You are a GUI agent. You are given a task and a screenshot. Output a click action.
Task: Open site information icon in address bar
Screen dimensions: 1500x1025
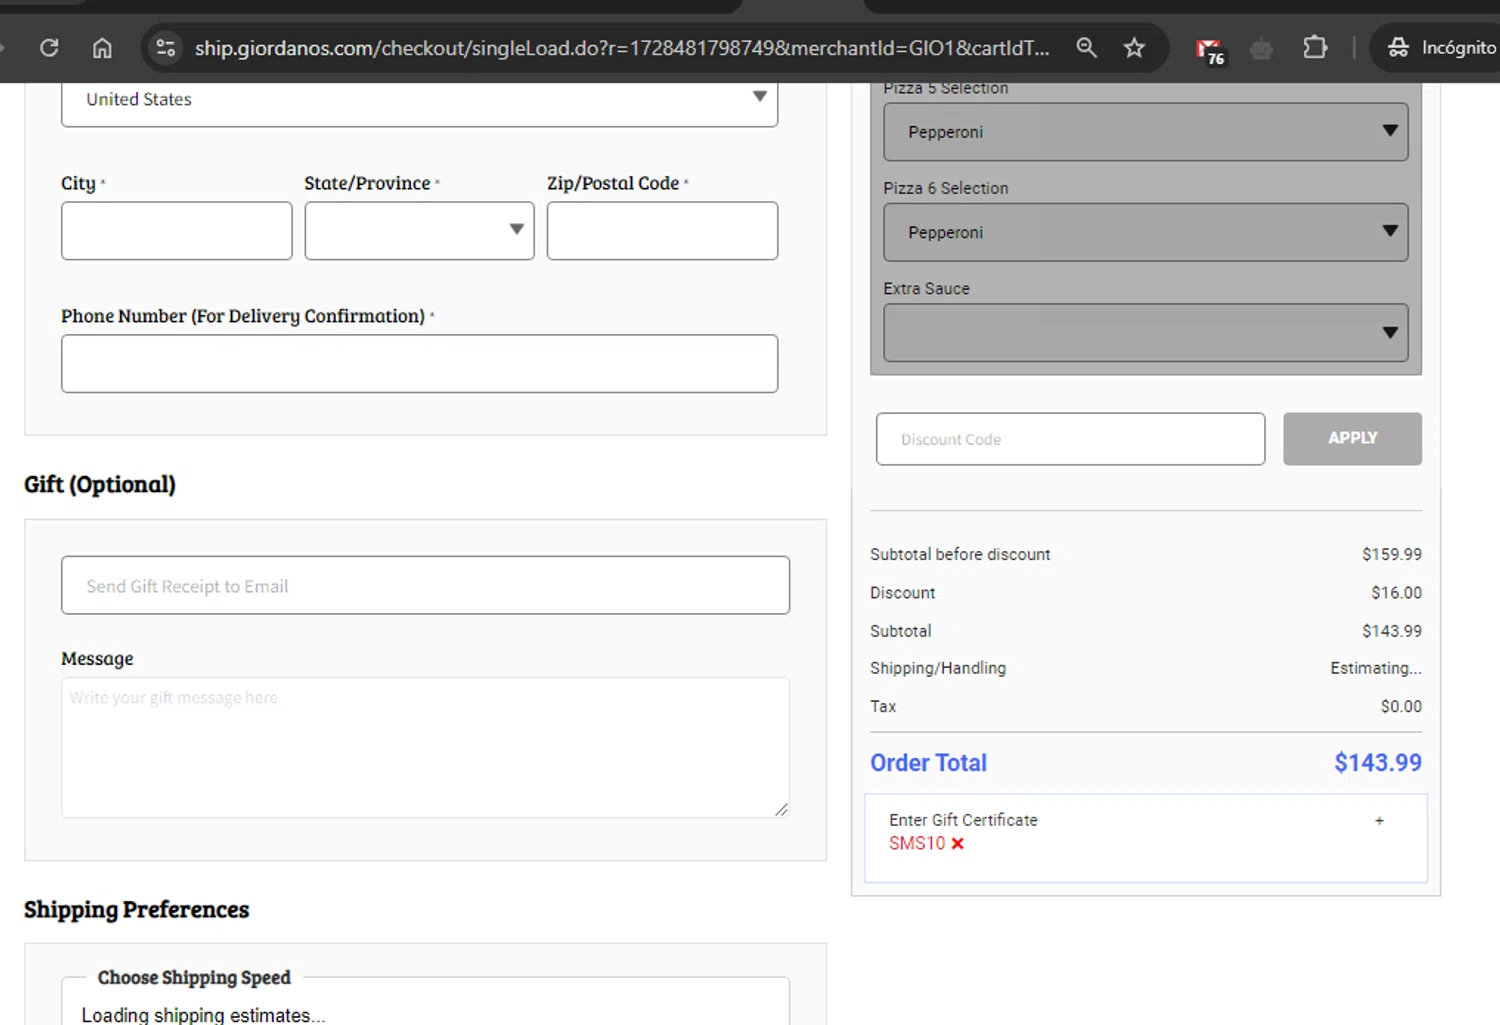click(166, 48)
